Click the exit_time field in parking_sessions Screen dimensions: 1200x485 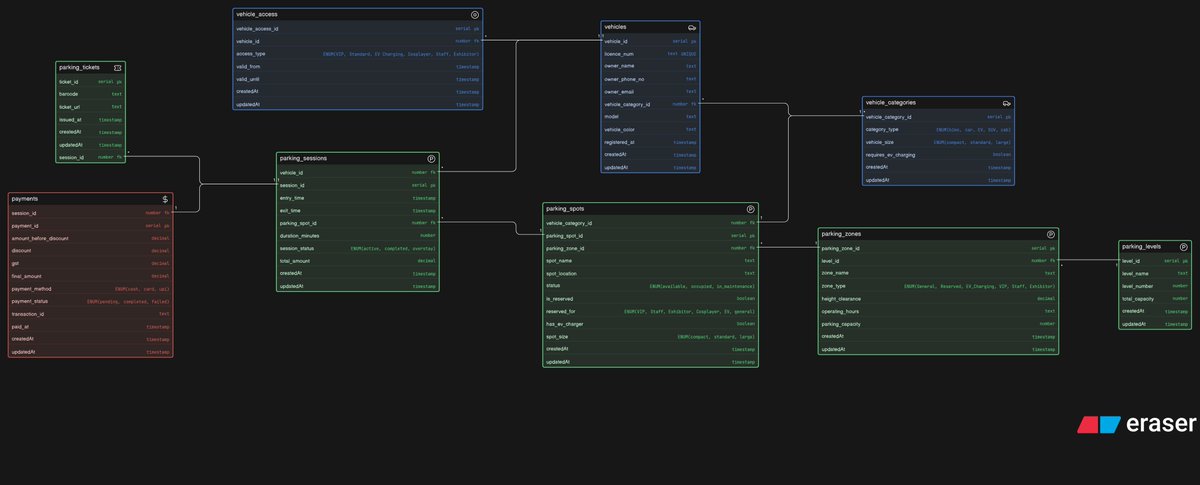click(358, 211)
